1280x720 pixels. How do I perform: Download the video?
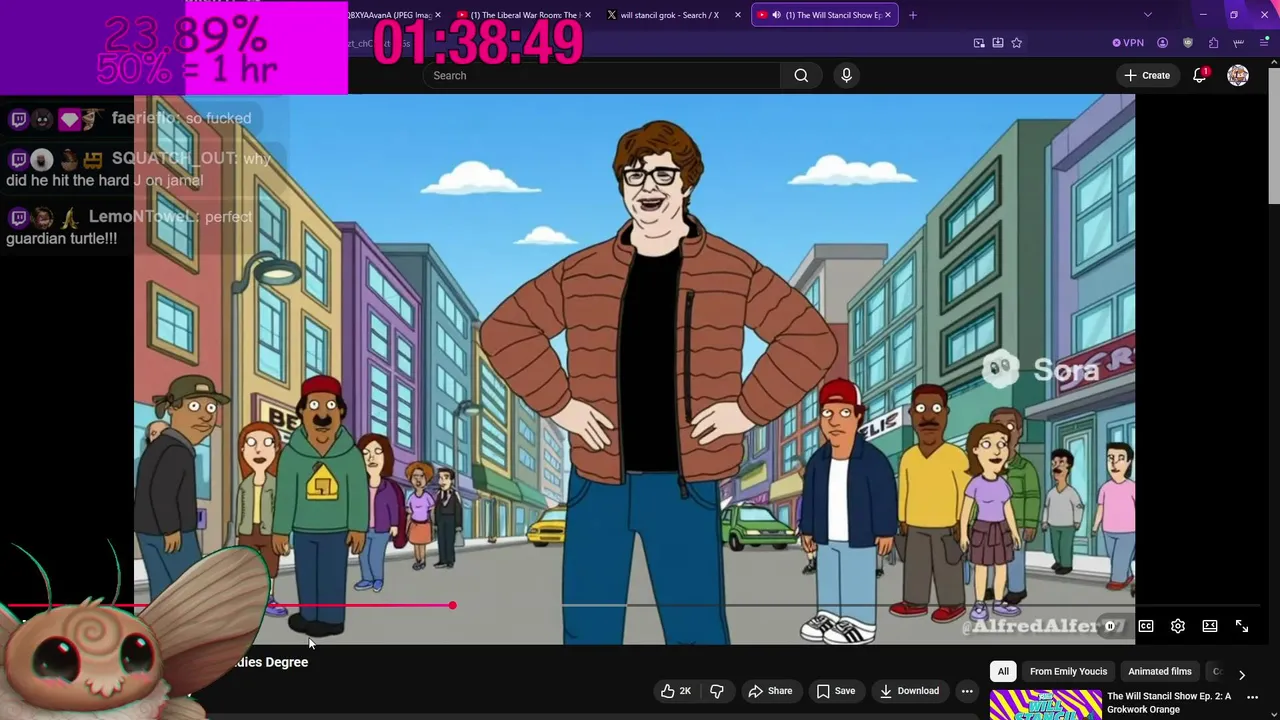pos(909,691)
